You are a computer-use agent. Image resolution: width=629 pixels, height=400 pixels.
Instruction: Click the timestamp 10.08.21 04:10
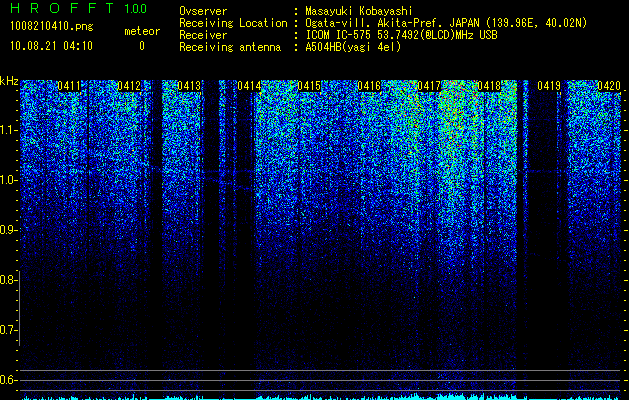(x=51, y=46)
